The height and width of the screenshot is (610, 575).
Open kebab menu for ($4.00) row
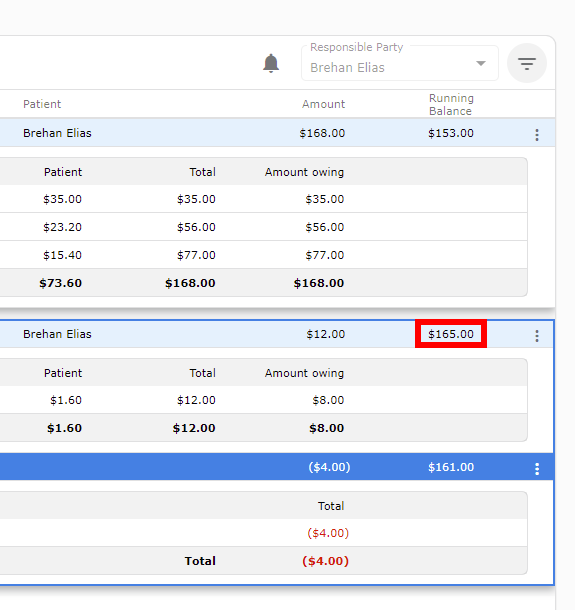click(537, 469)
